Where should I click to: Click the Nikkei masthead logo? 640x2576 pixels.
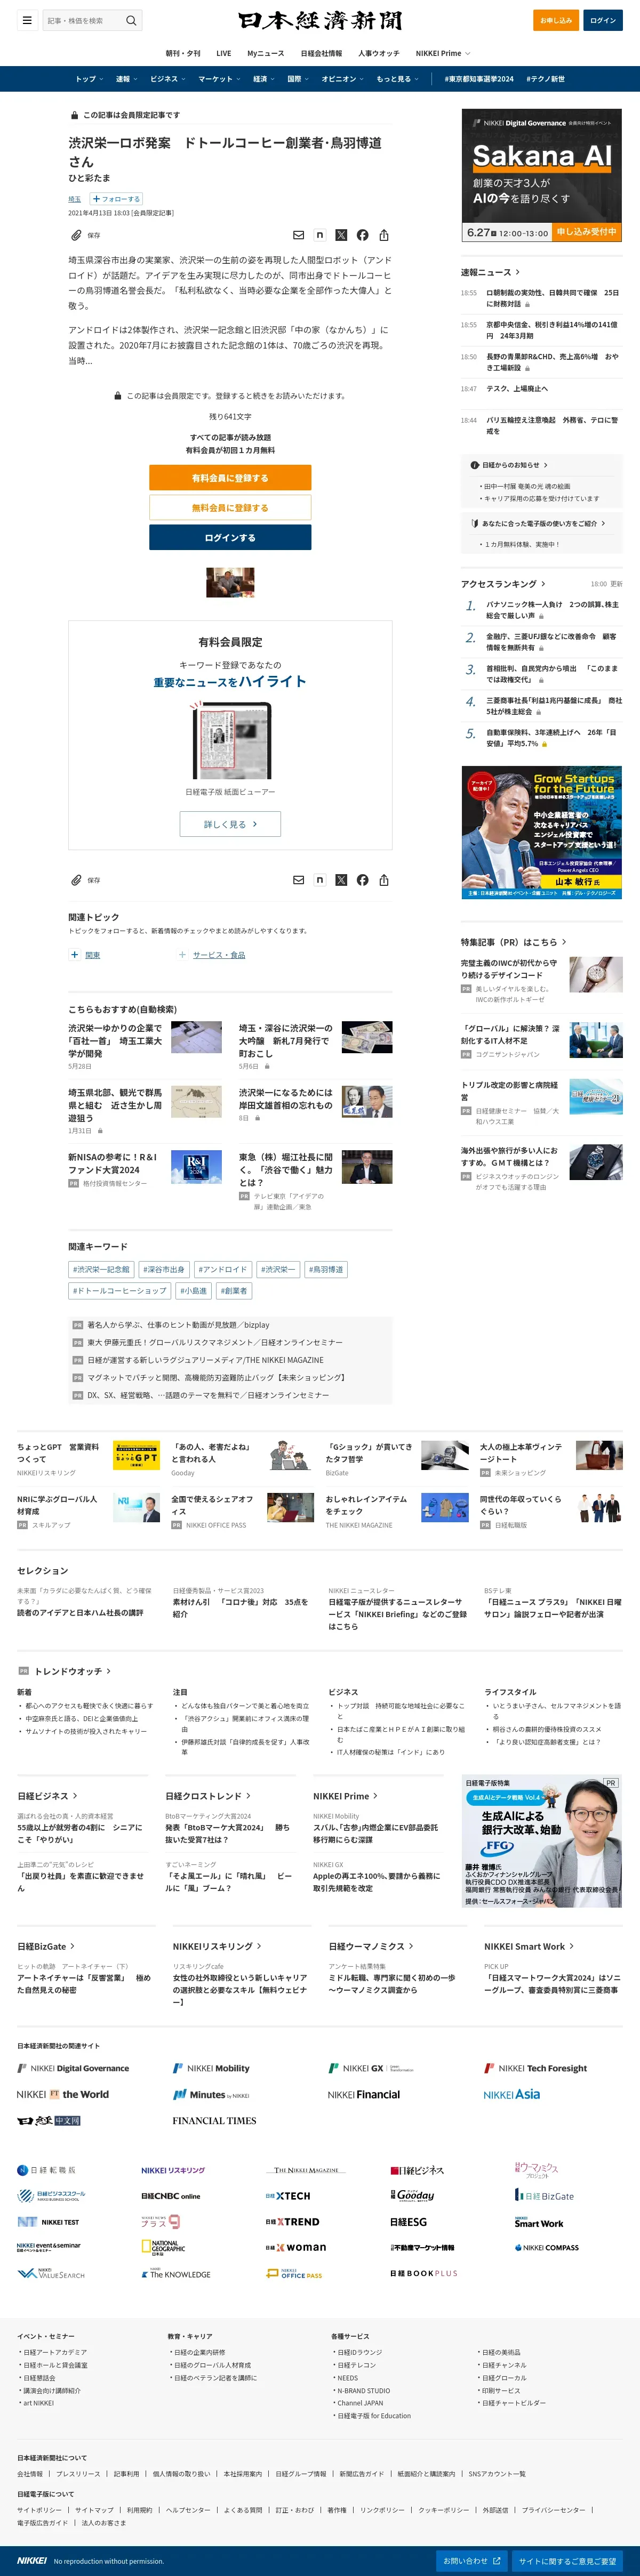point(320,20)
